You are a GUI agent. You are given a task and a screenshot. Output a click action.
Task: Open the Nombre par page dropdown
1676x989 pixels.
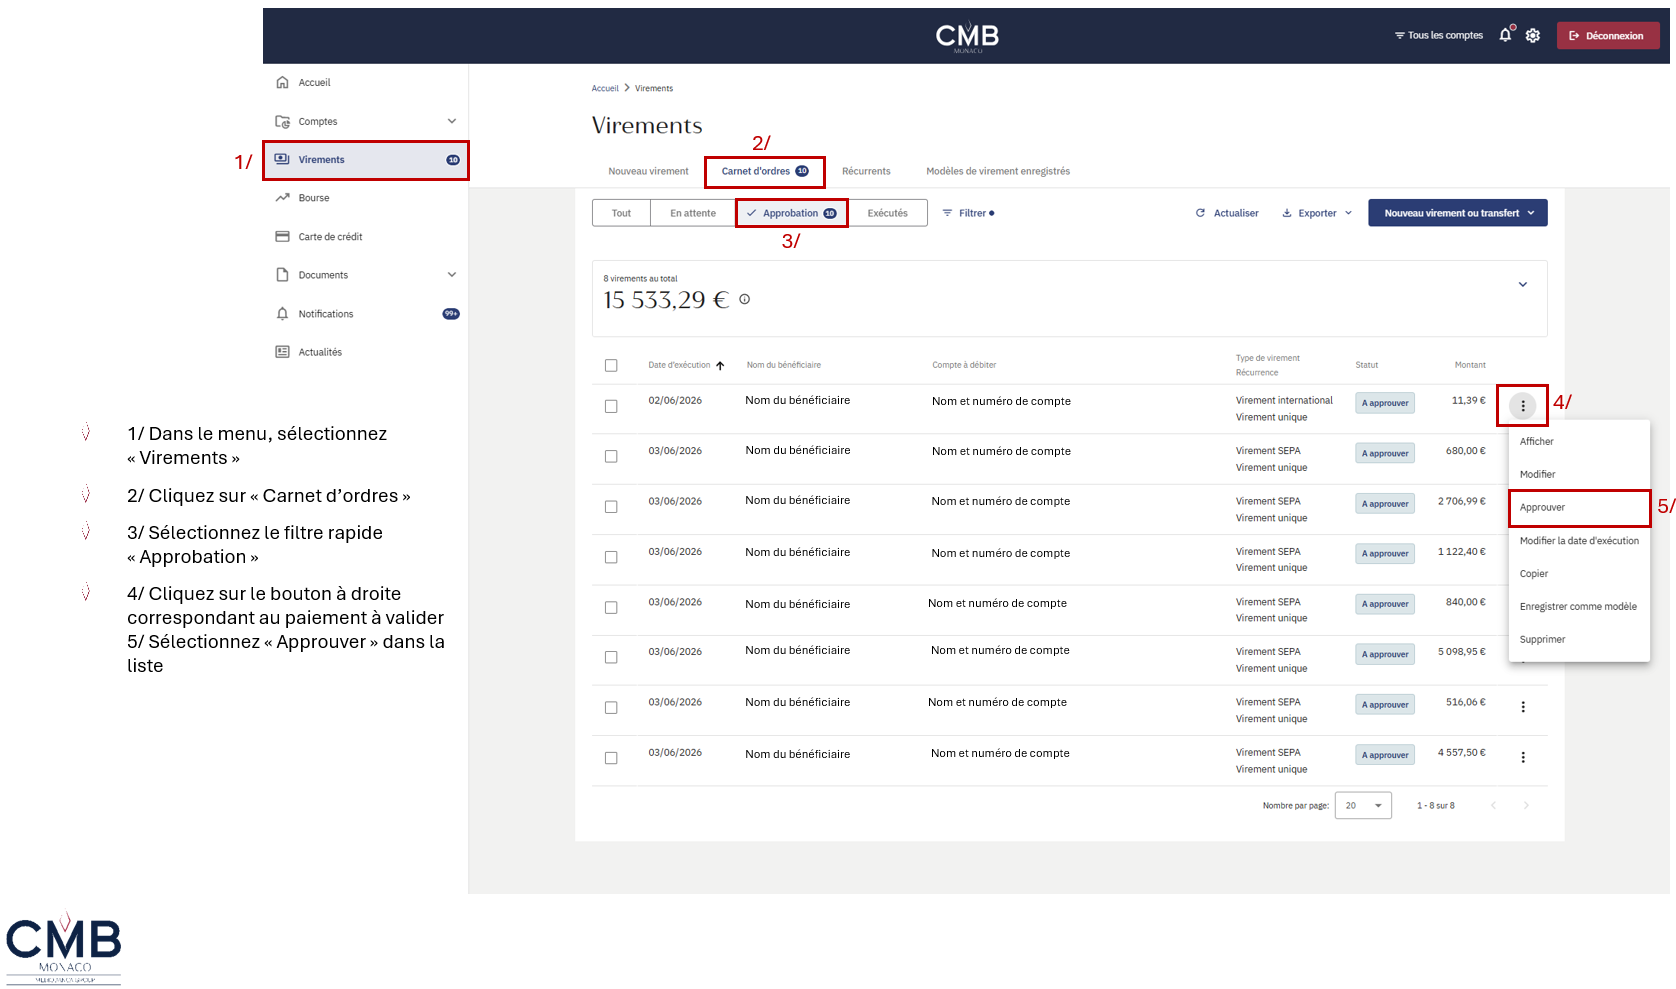pyautogui.click(x=1363, y=805)
